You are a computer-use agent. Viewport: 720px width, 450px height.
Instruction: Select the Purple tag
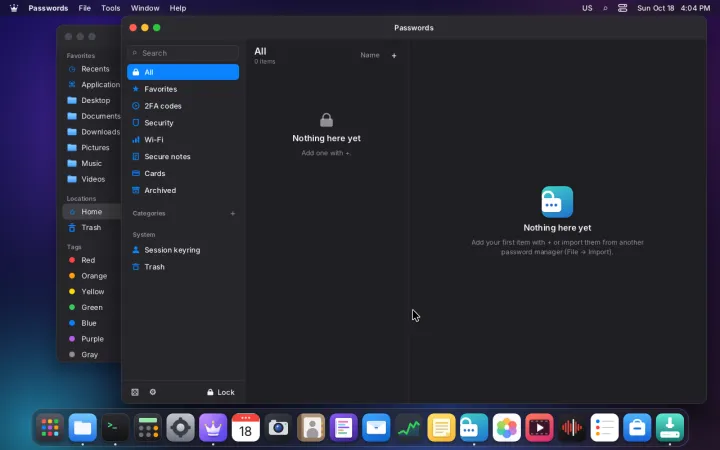[x=91, y=339]
